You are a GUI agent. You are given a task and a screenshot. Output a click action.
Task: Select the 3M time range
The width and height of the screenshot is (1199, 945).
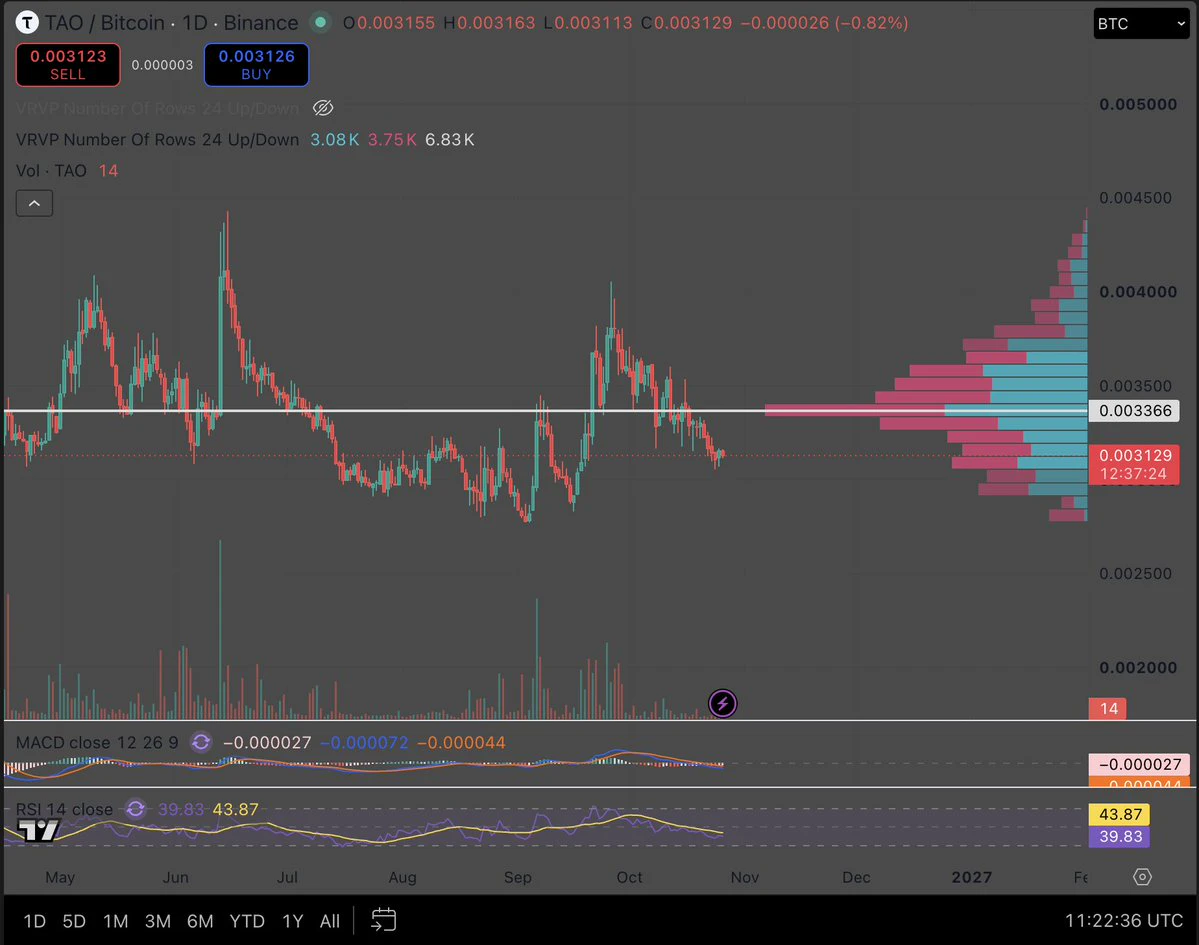coord(158,921)
